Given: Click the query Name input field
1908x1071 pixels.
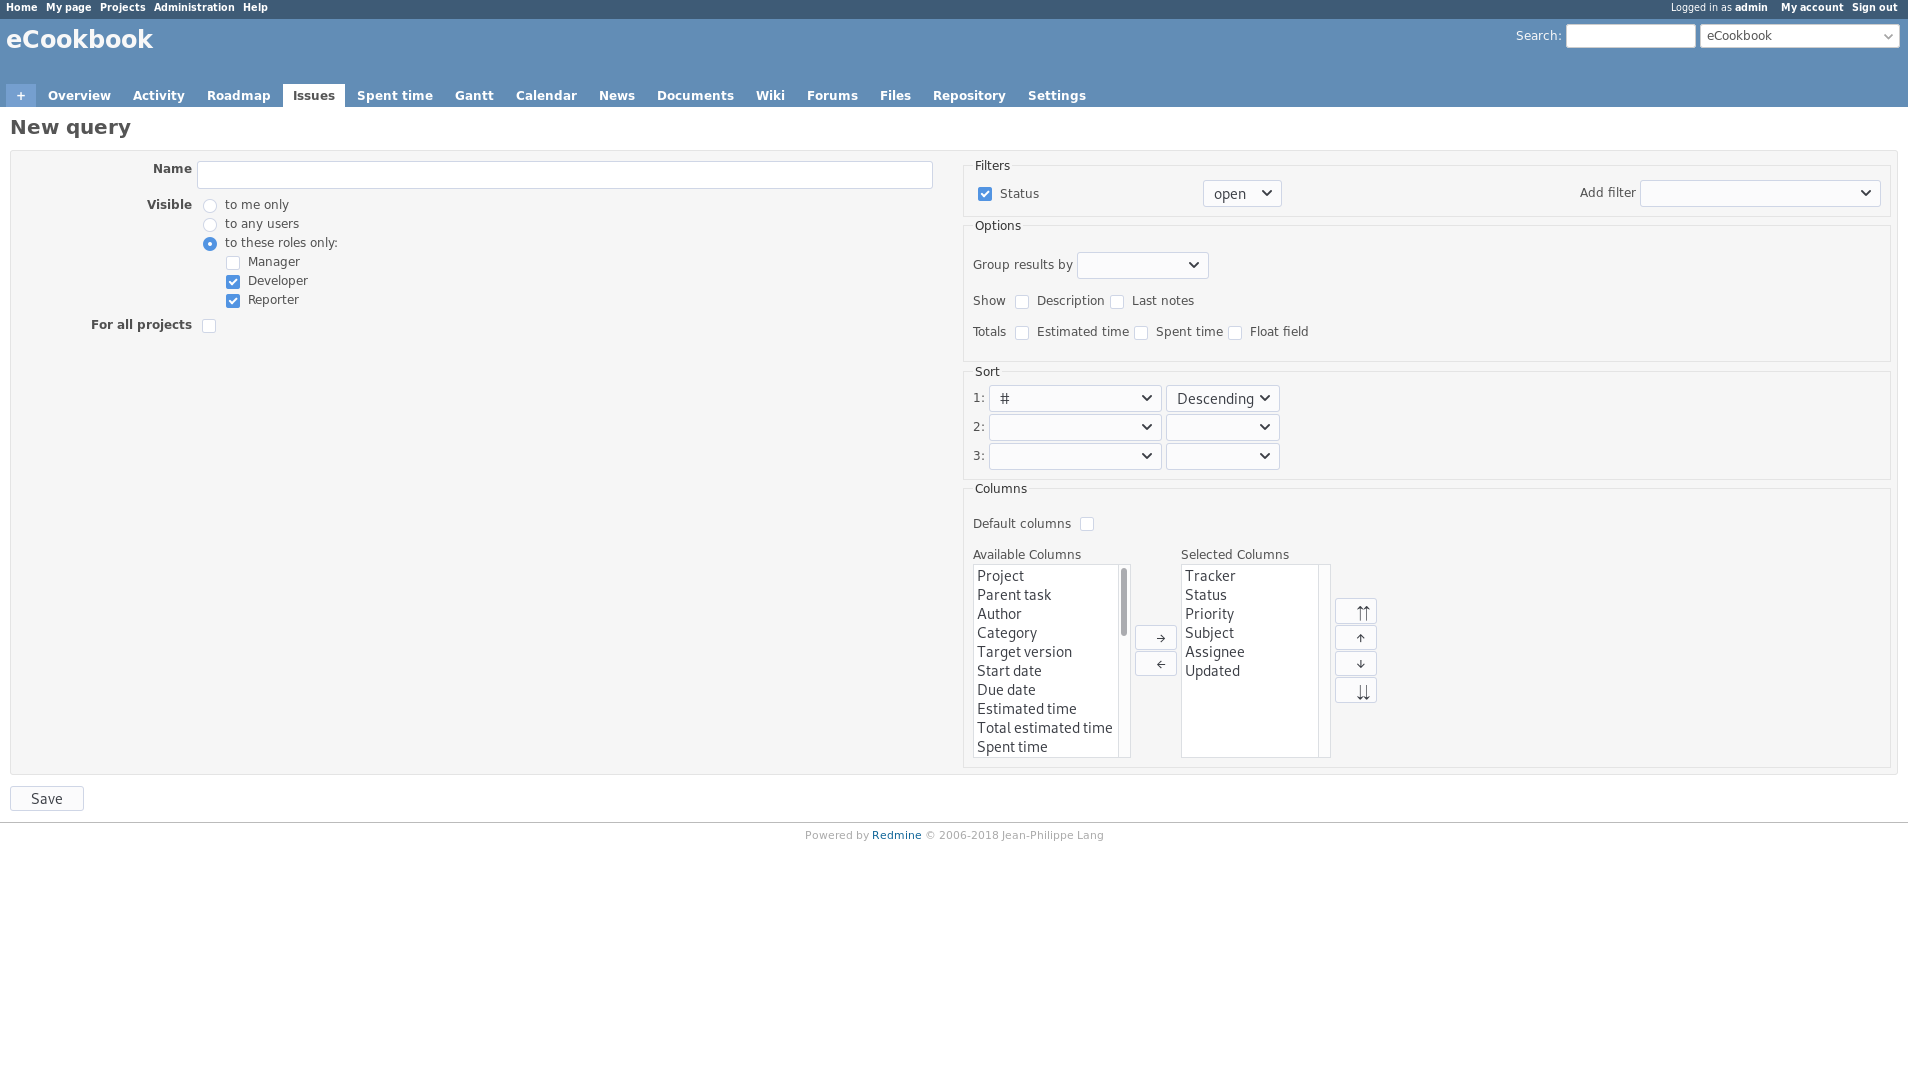Looking at the screenshot, I should point(564,175).
